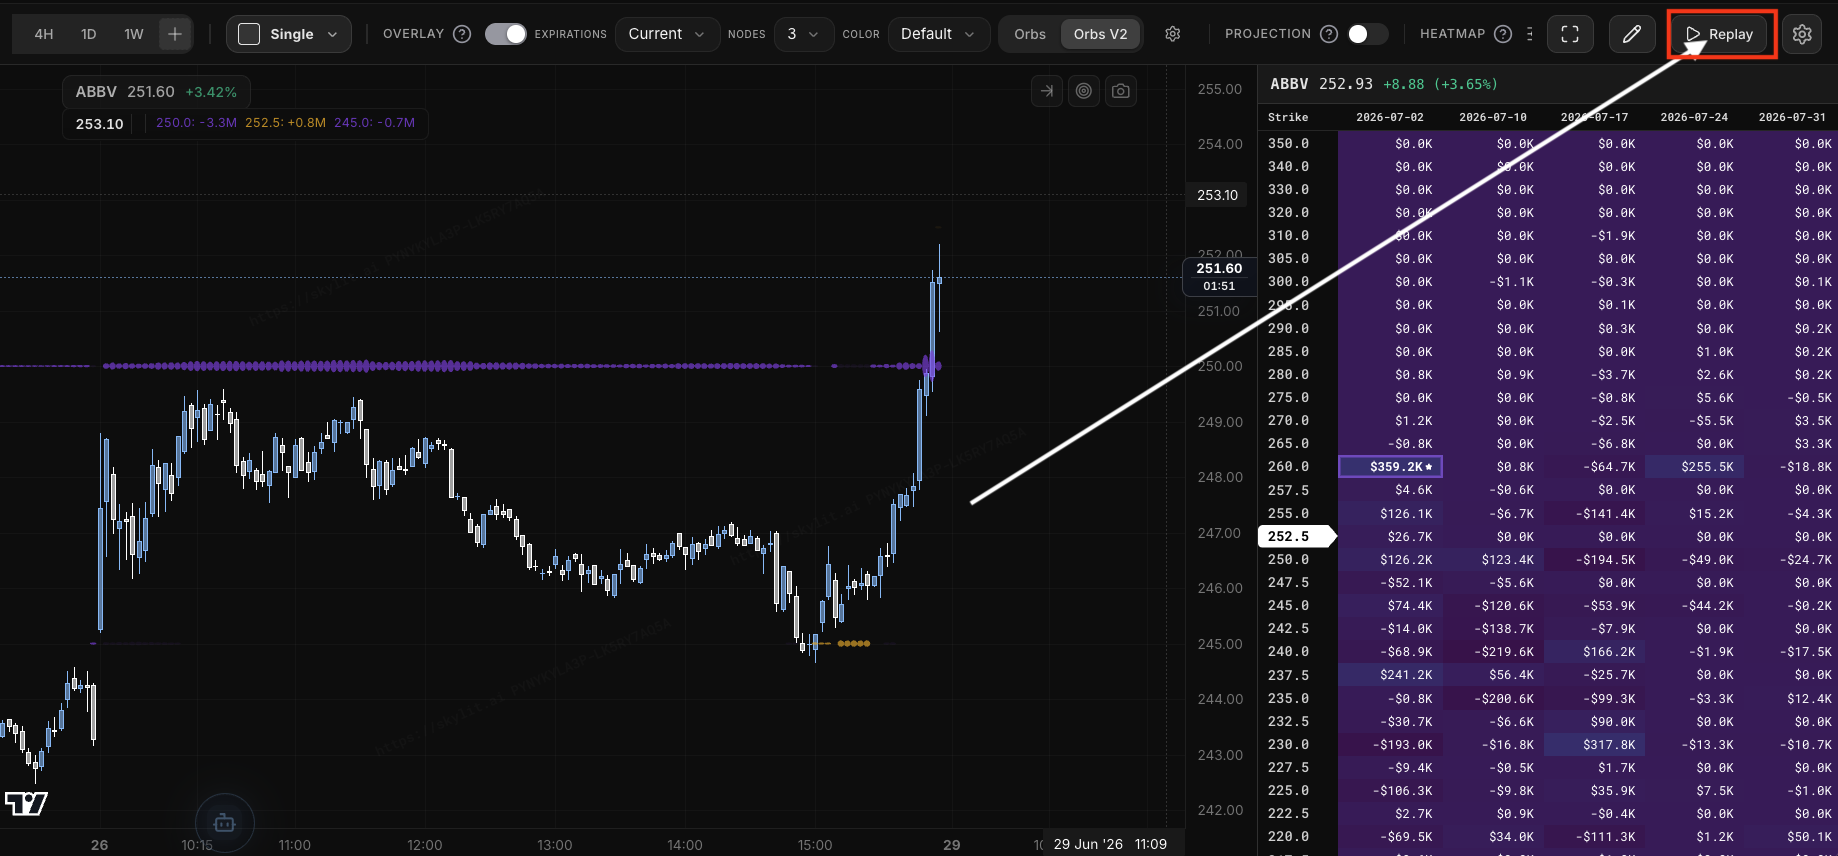Viewport: 1838px width, 856px height.
Task: Select the $241.2K cell in the 237.5 row
Action: pos(1390,675)
